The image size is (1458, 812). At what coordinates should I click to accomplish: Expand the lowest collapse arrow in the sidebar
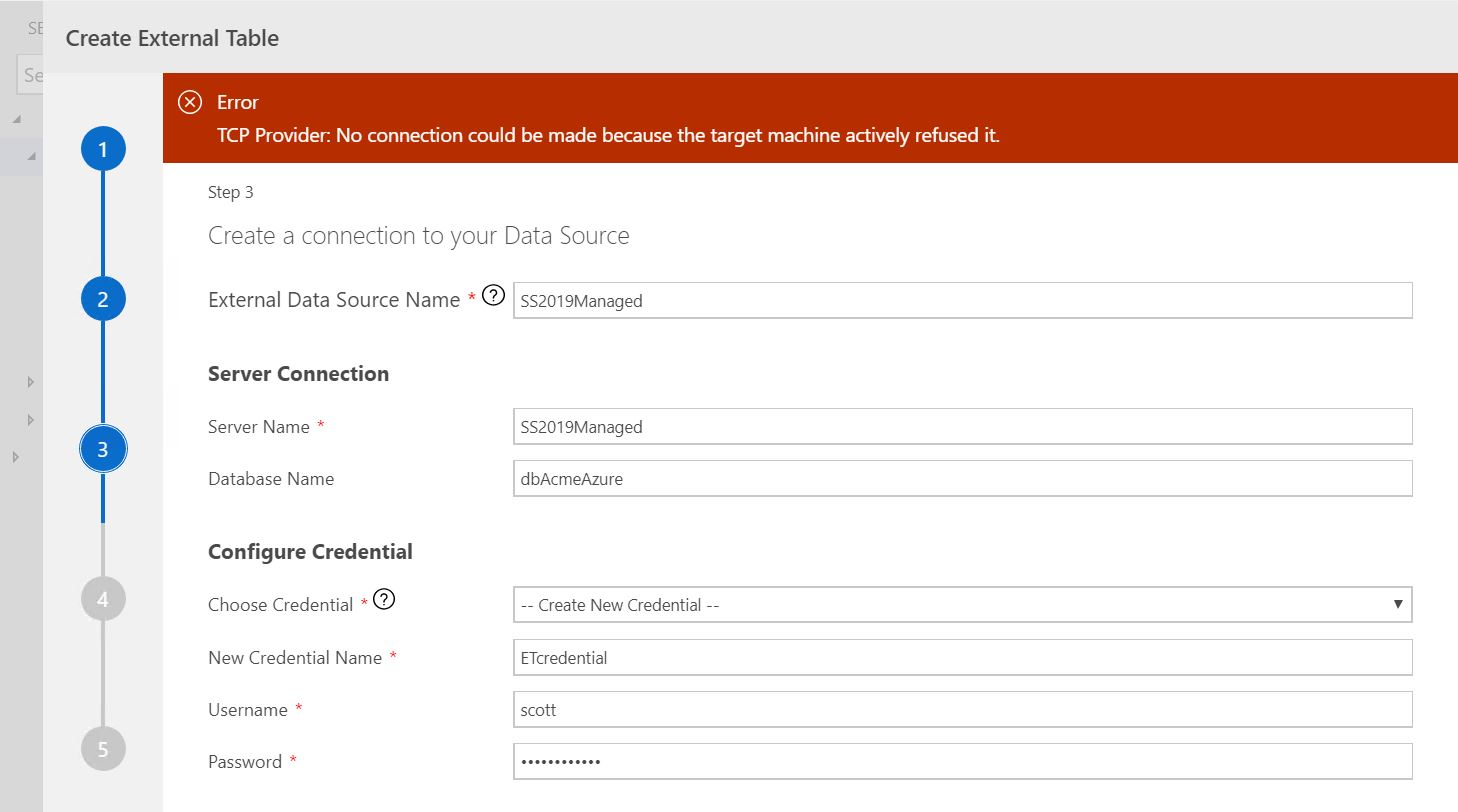(15, 457)
